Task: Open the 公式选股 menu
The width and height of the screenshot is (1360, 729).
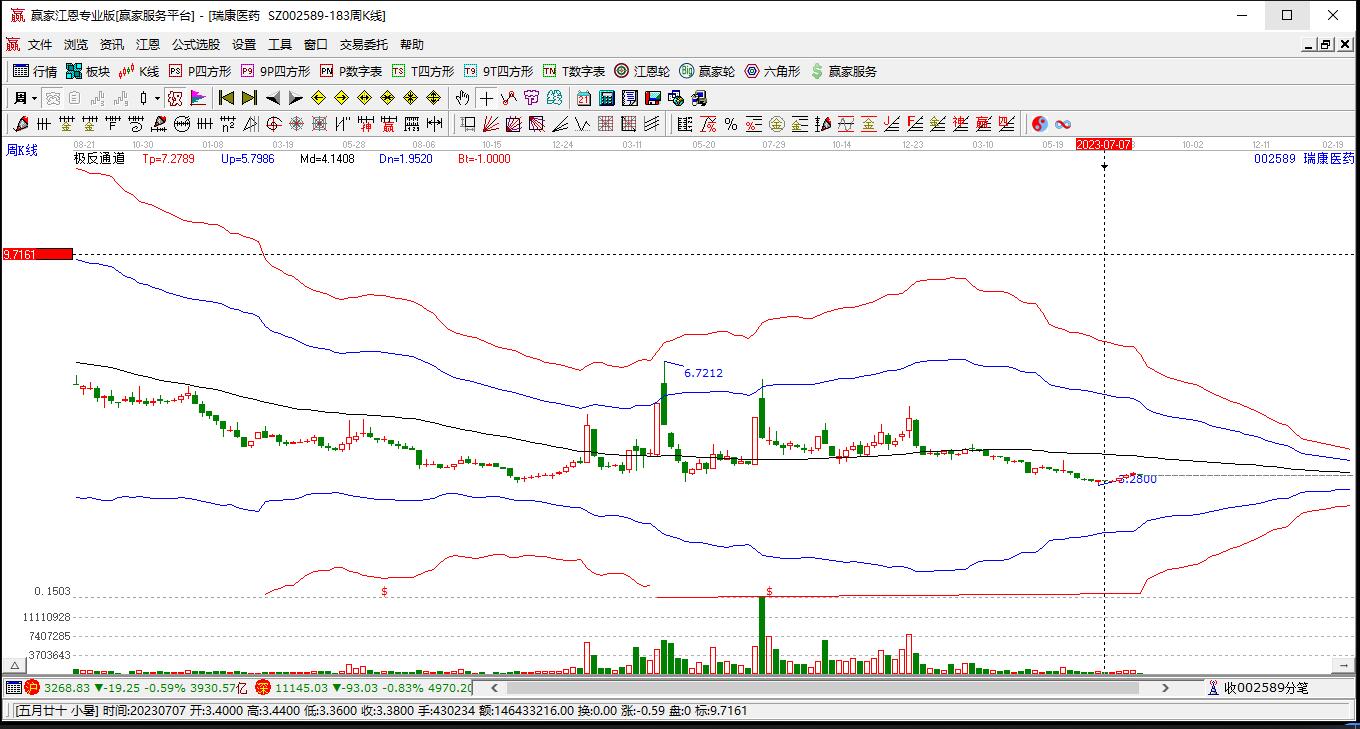Action: coord(195,45)
